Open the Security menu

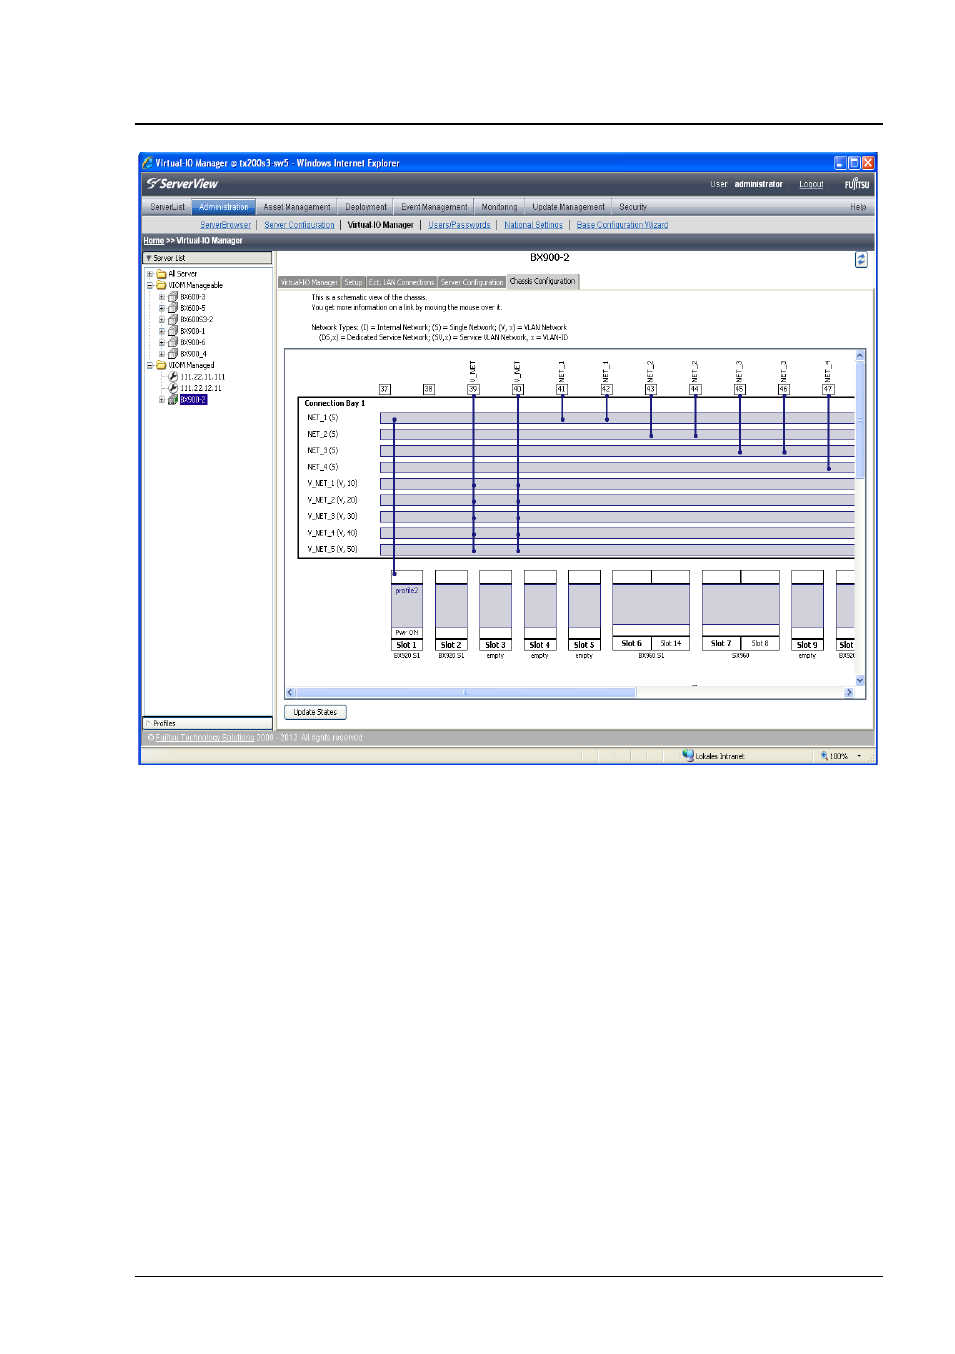(x=633, y=207)
